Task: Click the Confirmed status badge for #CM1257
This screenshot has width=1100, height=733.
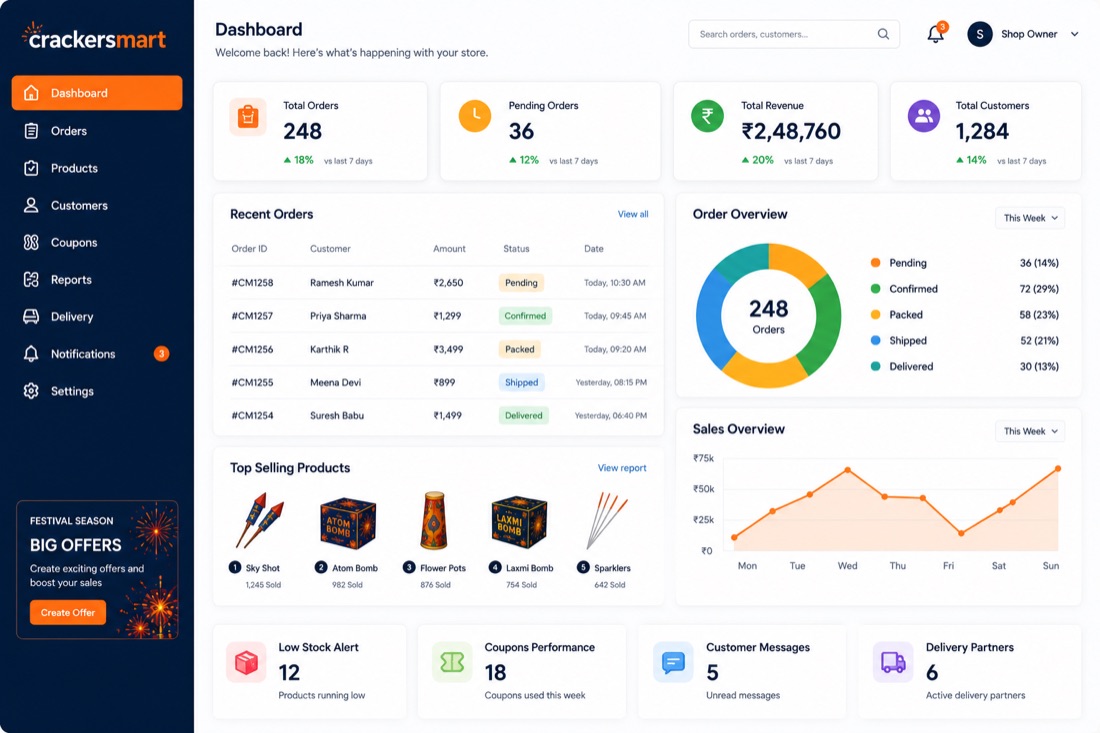Action: pos(525,316)
